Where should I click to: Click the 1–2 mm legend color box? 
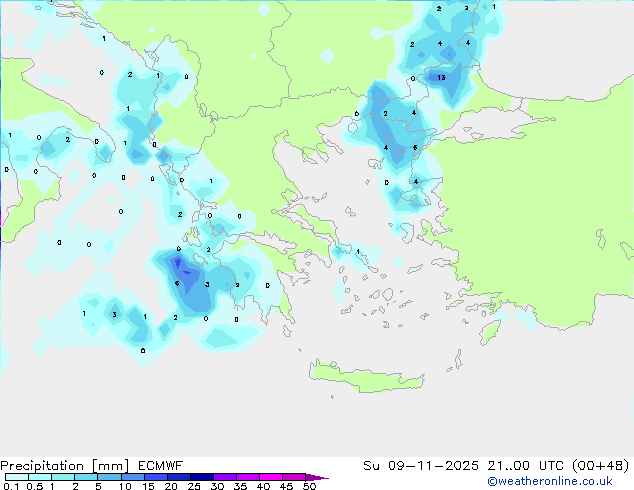(x=63, y=477)
